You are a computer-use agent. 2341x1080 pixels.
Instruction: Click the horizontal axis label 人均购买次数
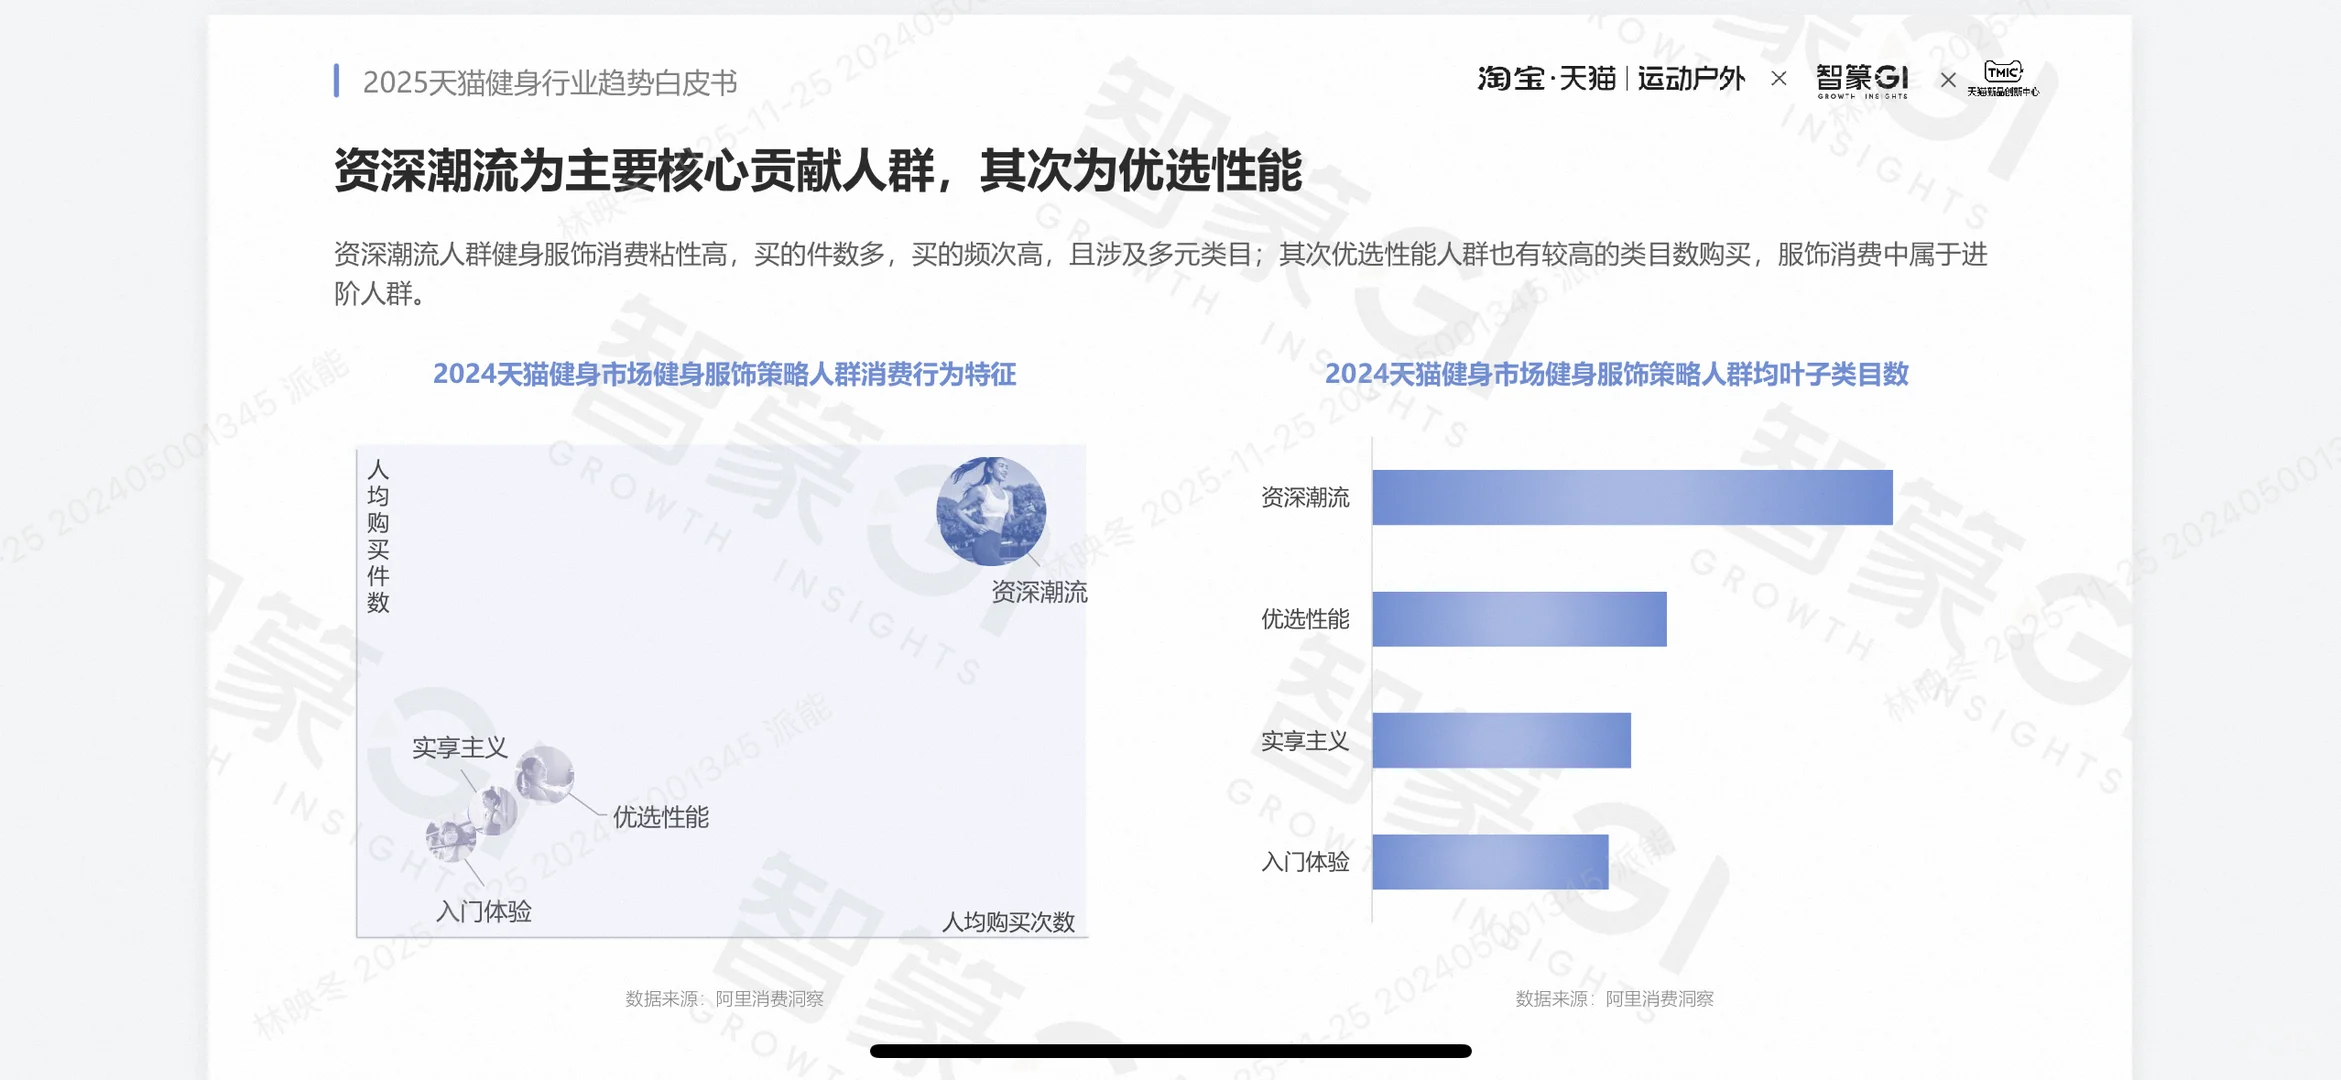[1008, 922]
